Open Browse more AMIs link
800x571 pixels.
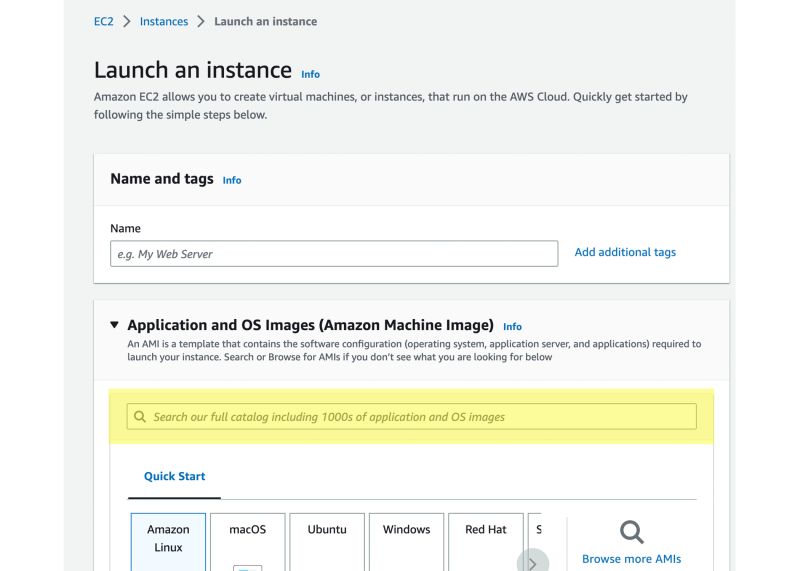pyautogui.click(x=632, y=559)
